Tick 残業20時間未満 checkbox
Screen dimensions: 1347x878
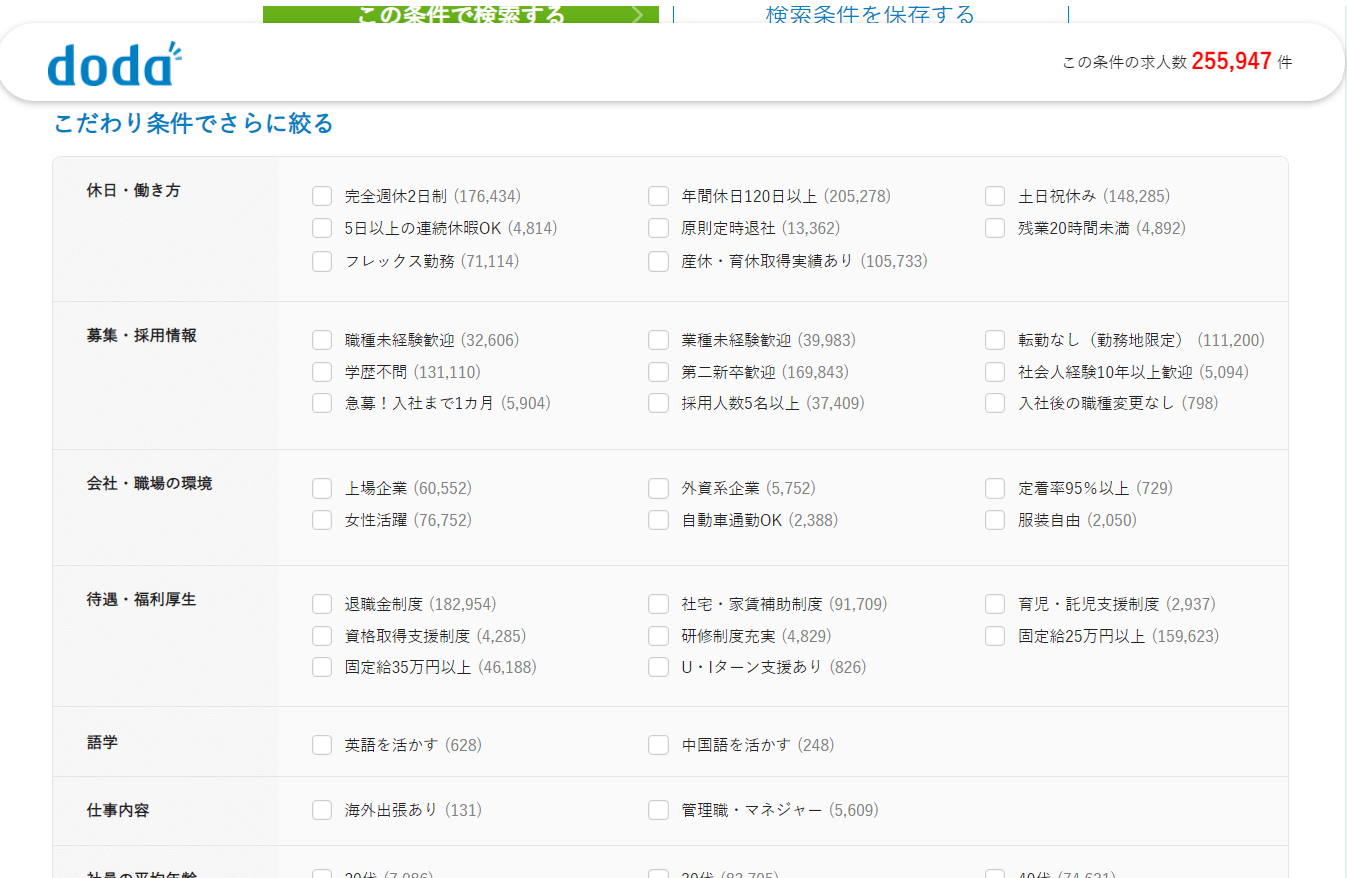[995, 228]
